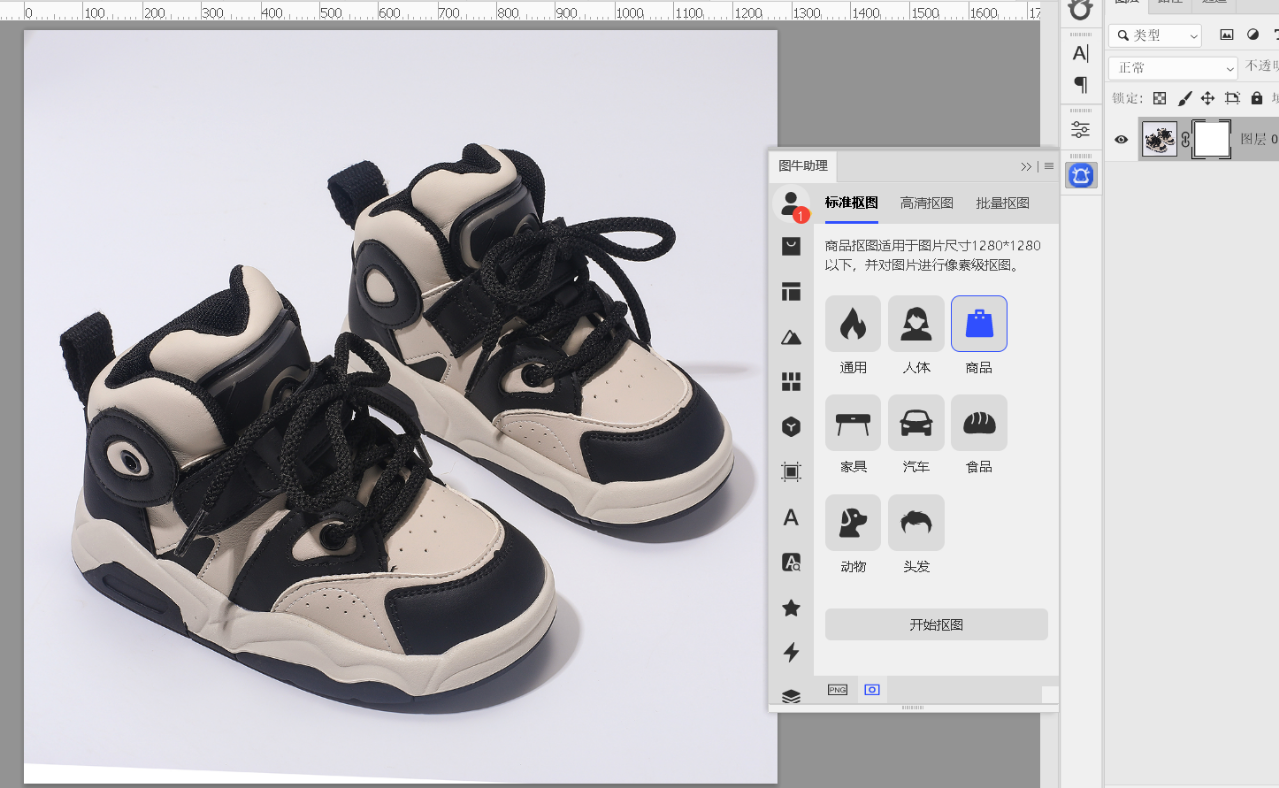Viewport: 1279px width, 788px height.
Task: Open the user account icon with notification badge
Action: pyautogui.click(x=792, y=204)
